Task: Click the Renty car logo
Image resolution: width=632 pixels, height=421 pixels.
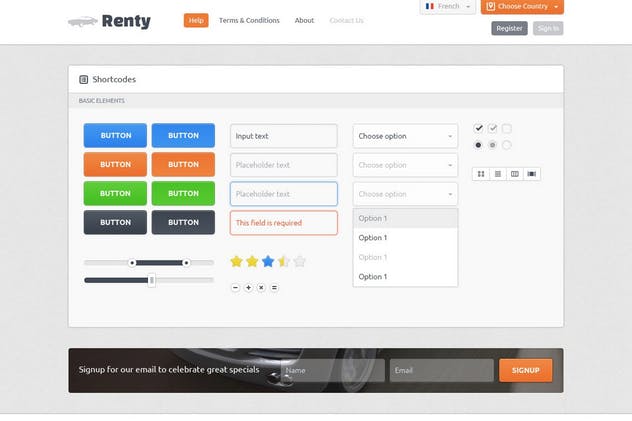Action: pos(83,21)
